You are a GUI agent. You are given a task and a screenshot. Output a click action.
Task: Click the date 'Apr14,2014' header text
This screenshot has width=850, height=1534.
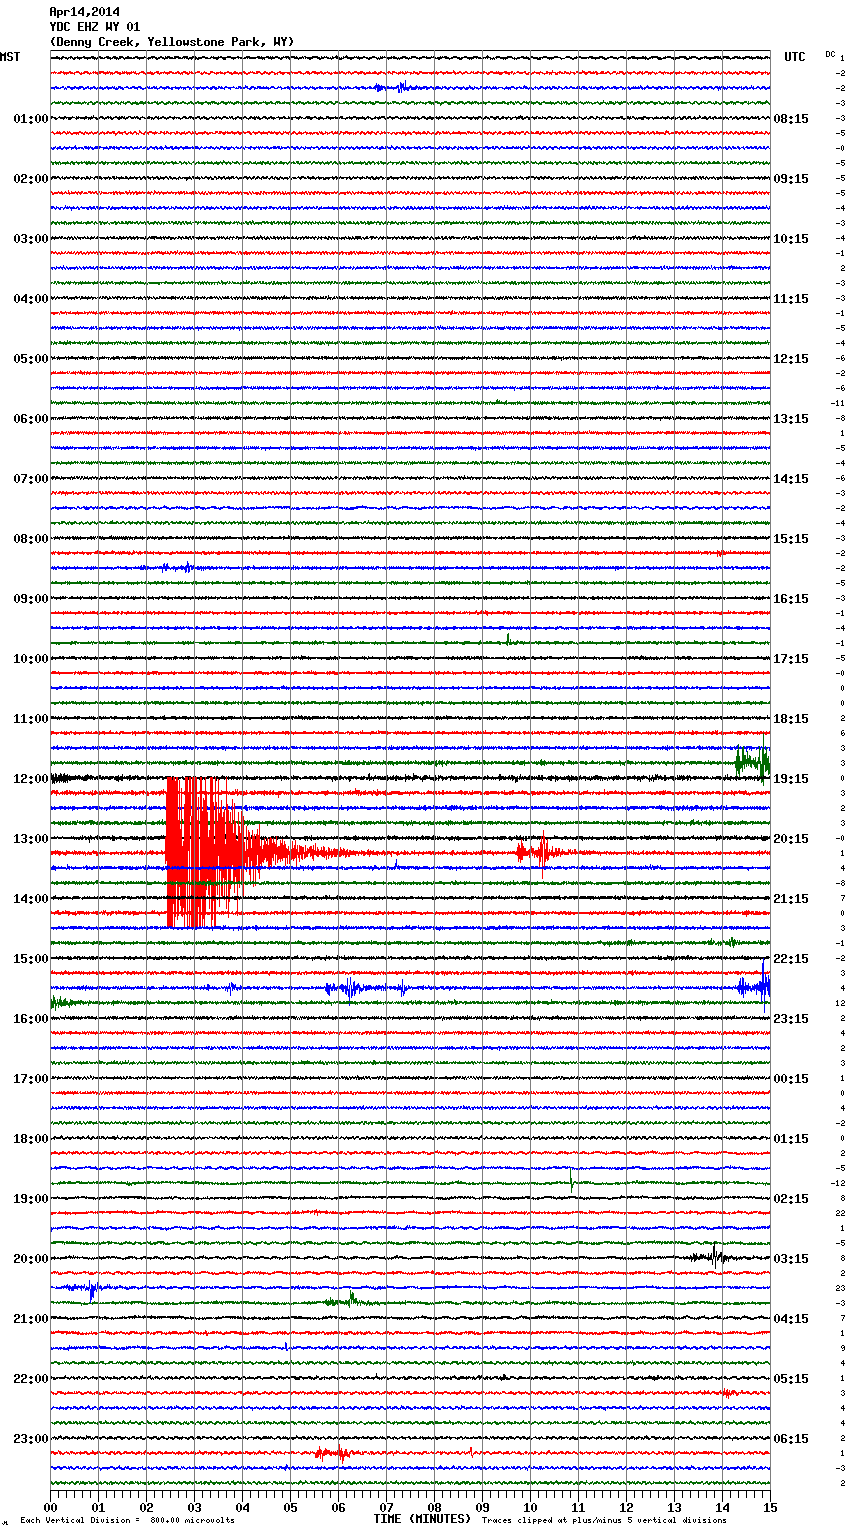click(84, 12)
